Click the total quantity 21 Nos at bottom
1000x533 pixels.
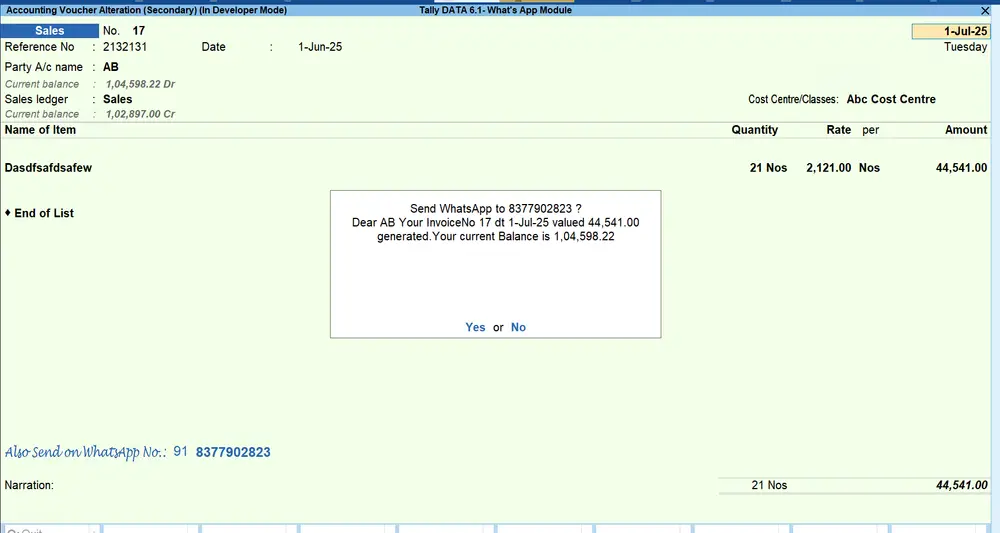click(769, 486)
